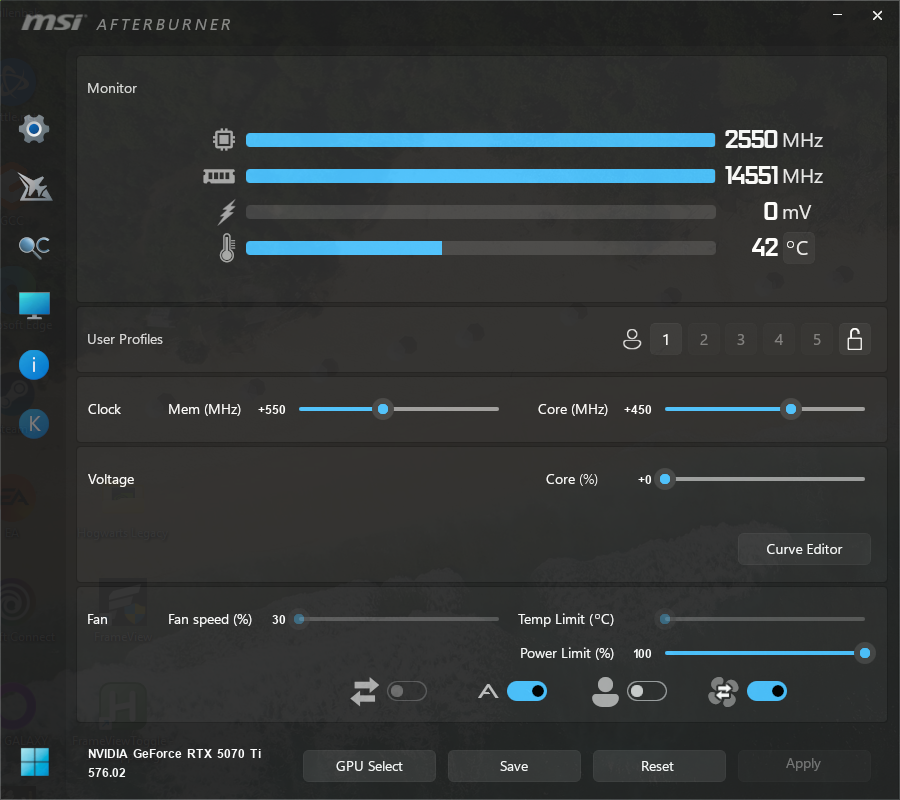Click the Core clock slider handle
The width and height of the screenshot is (900, 800).
pyautogui.click(x=791, y=409)
